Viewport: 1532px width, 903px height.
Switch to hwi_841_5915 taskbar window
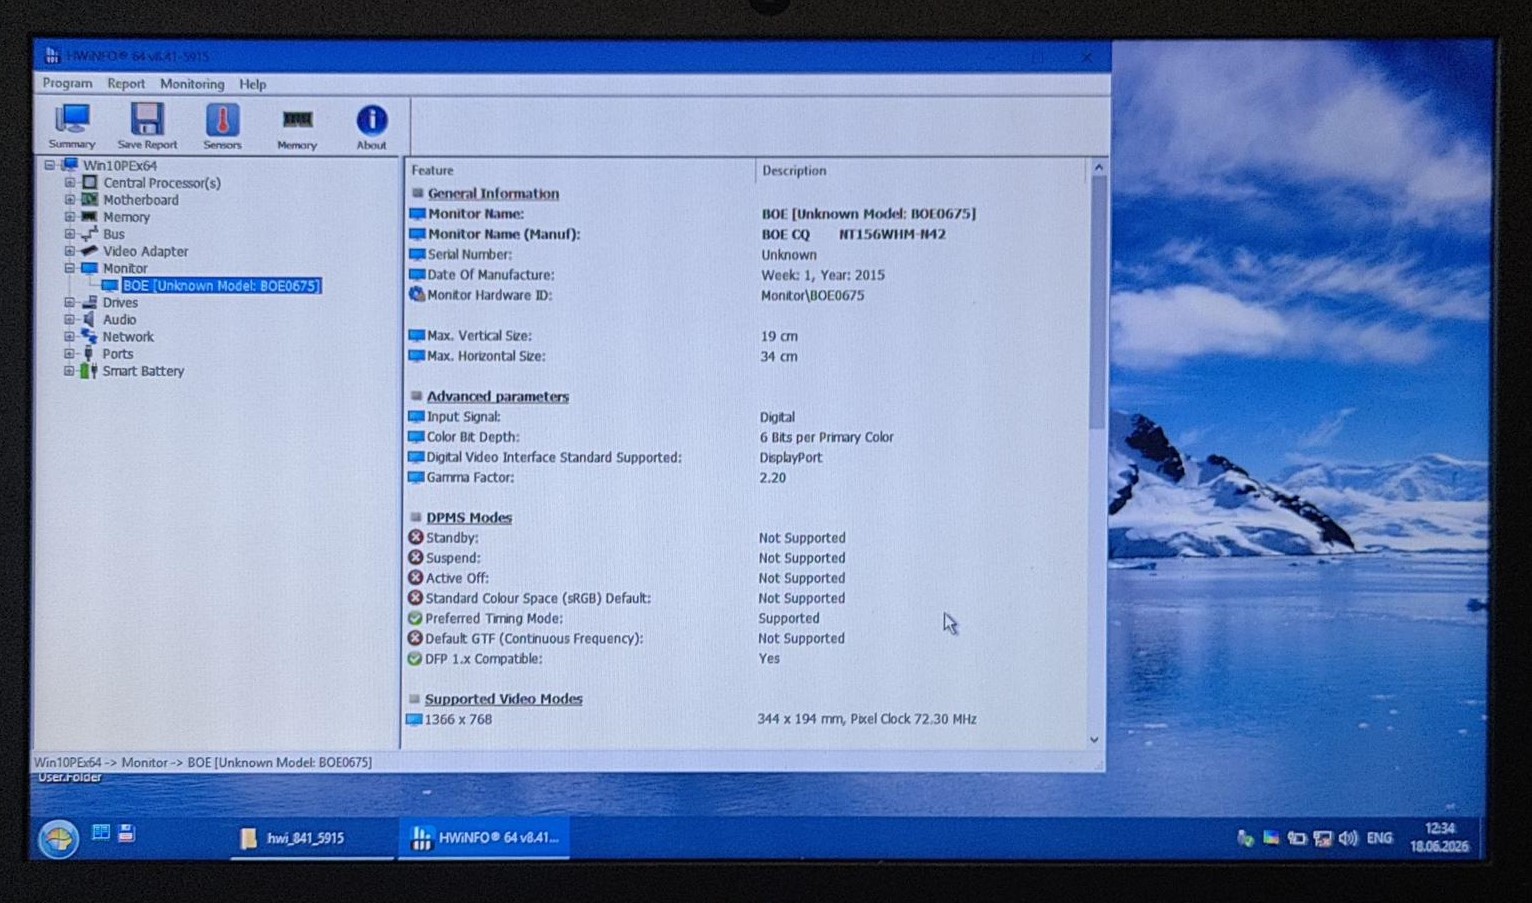[312, 838]
